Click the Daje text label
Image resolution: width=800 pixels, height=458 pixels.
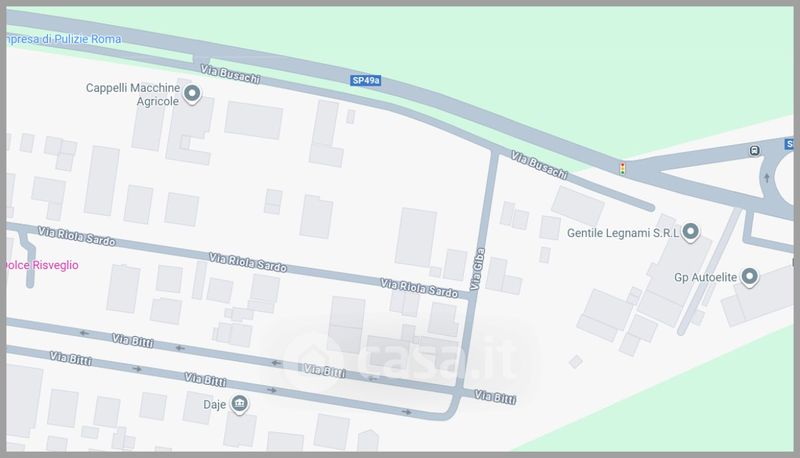(214, 405)
